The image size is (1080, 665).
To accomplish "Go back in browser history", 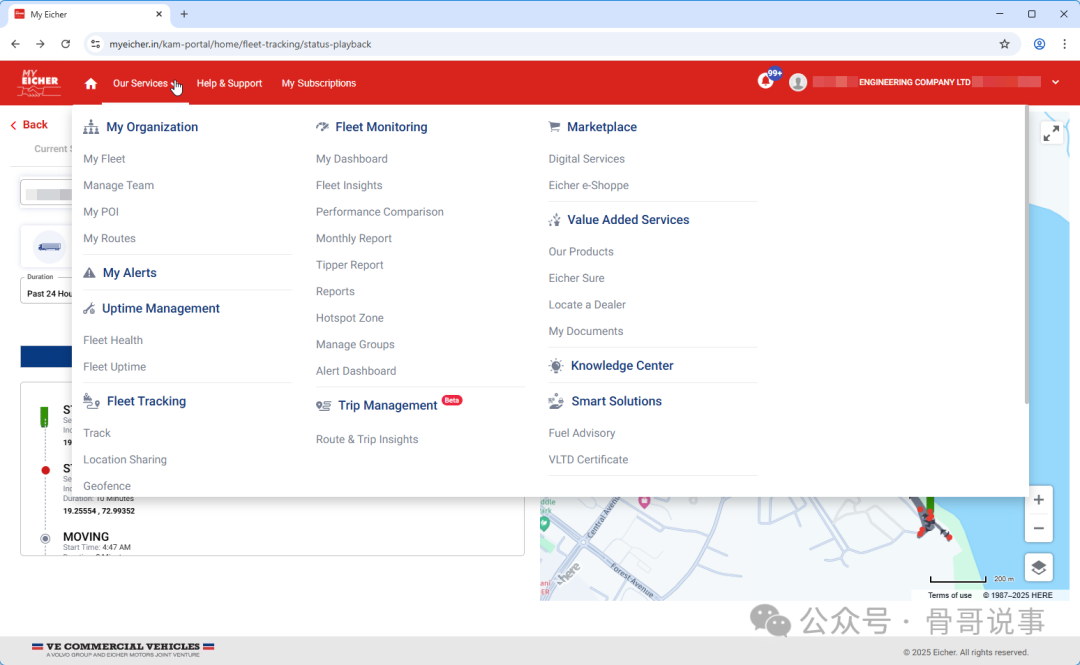I will pos(15,44).
